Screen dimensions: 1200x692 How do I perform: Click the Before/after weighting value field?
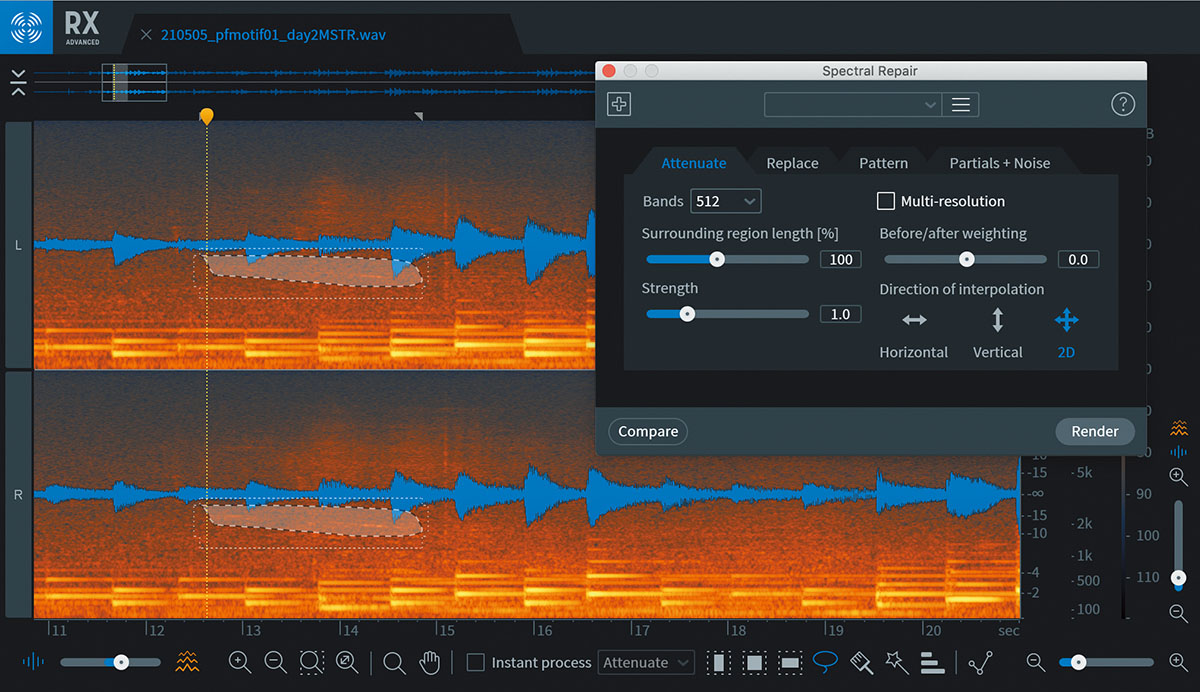point(1078,259)
